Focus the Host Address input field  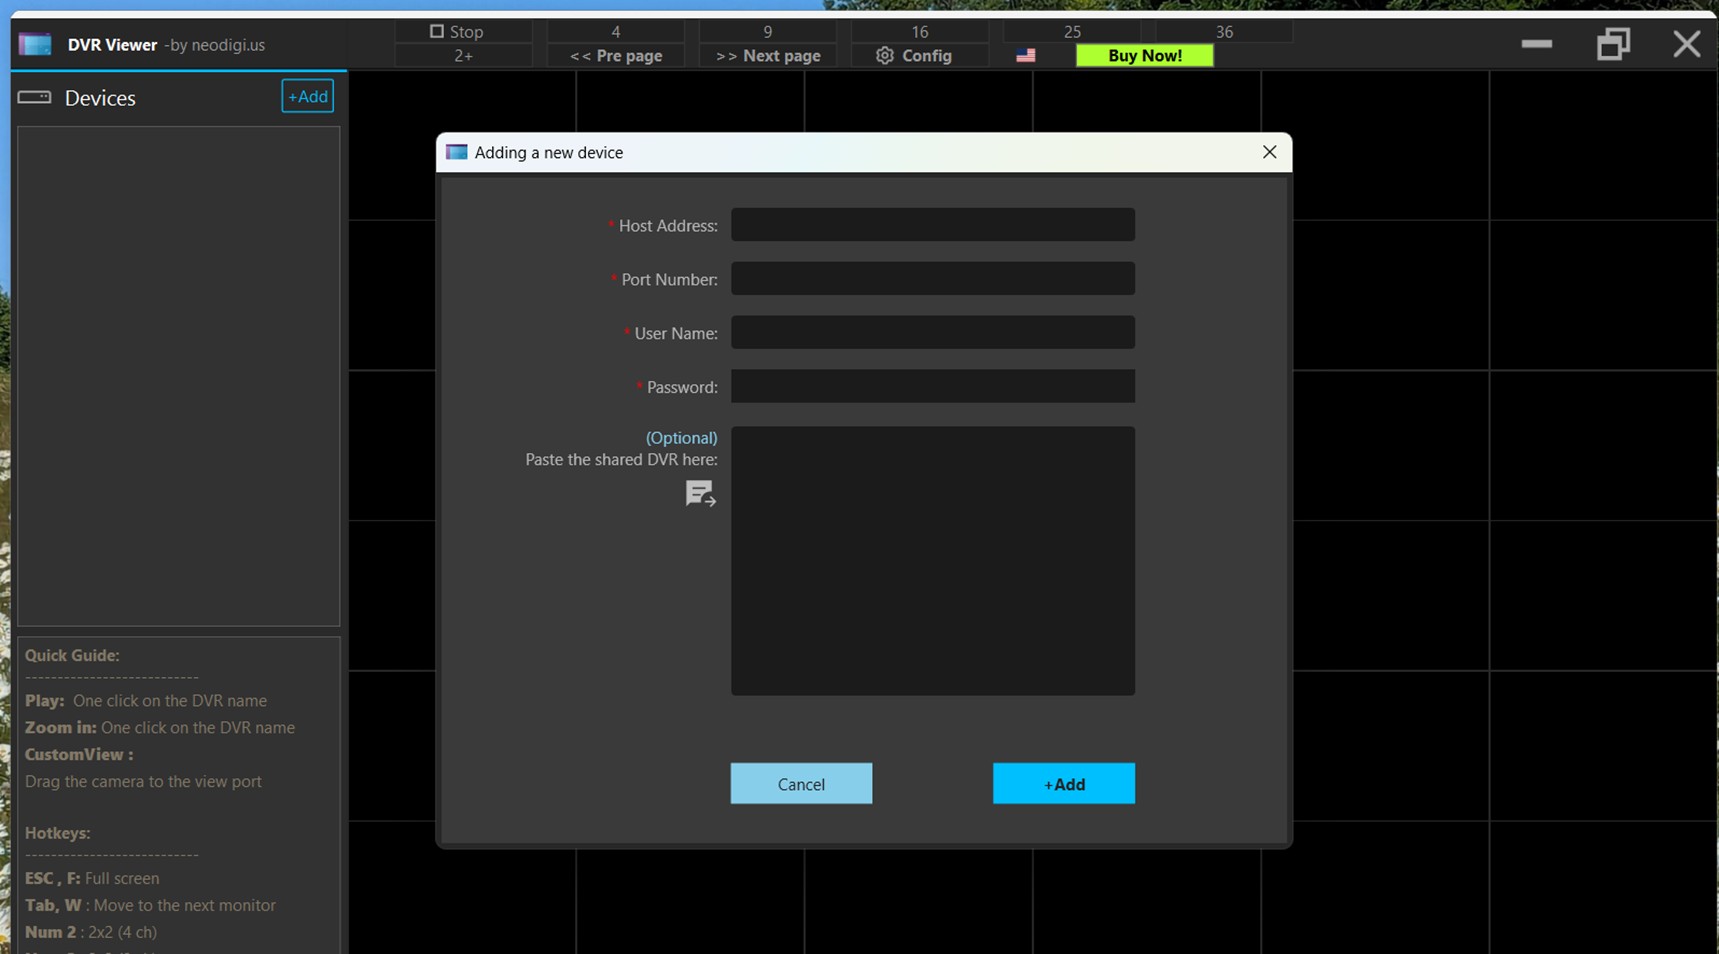pos(932,225)
